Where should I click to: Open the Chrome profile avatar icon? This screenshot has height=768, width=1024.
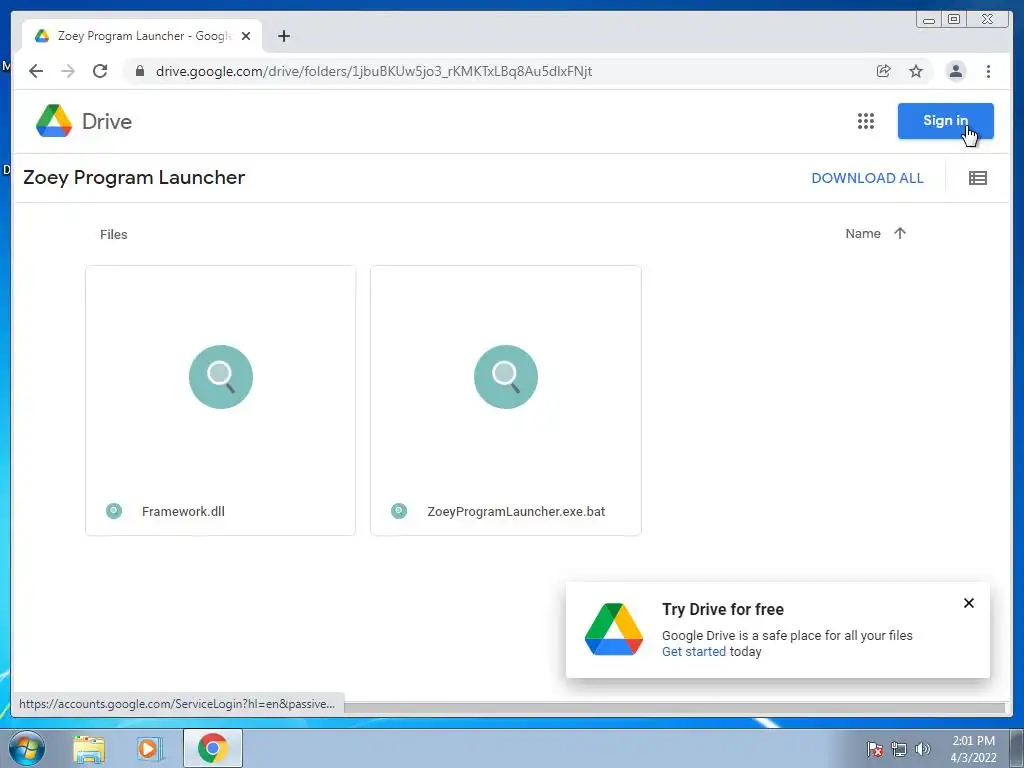[x=955, y=71]
